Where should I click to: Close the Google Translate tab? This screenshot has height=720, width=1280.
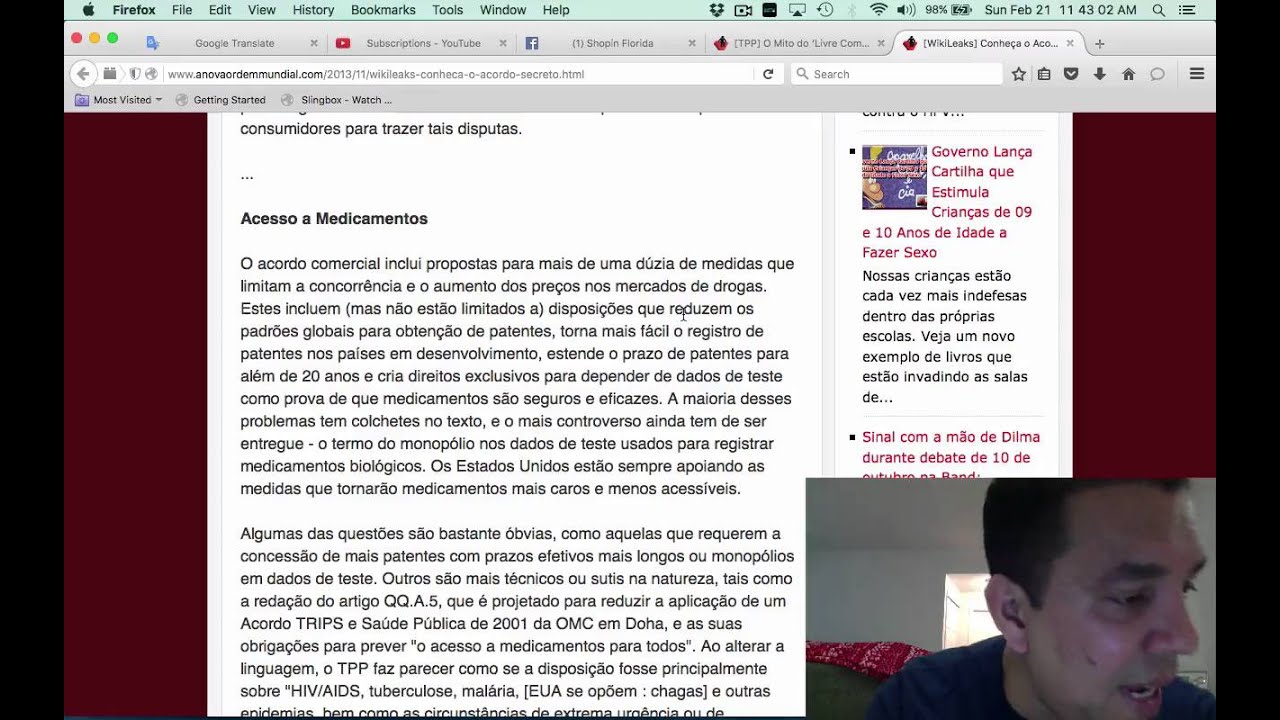pos(314,43)
